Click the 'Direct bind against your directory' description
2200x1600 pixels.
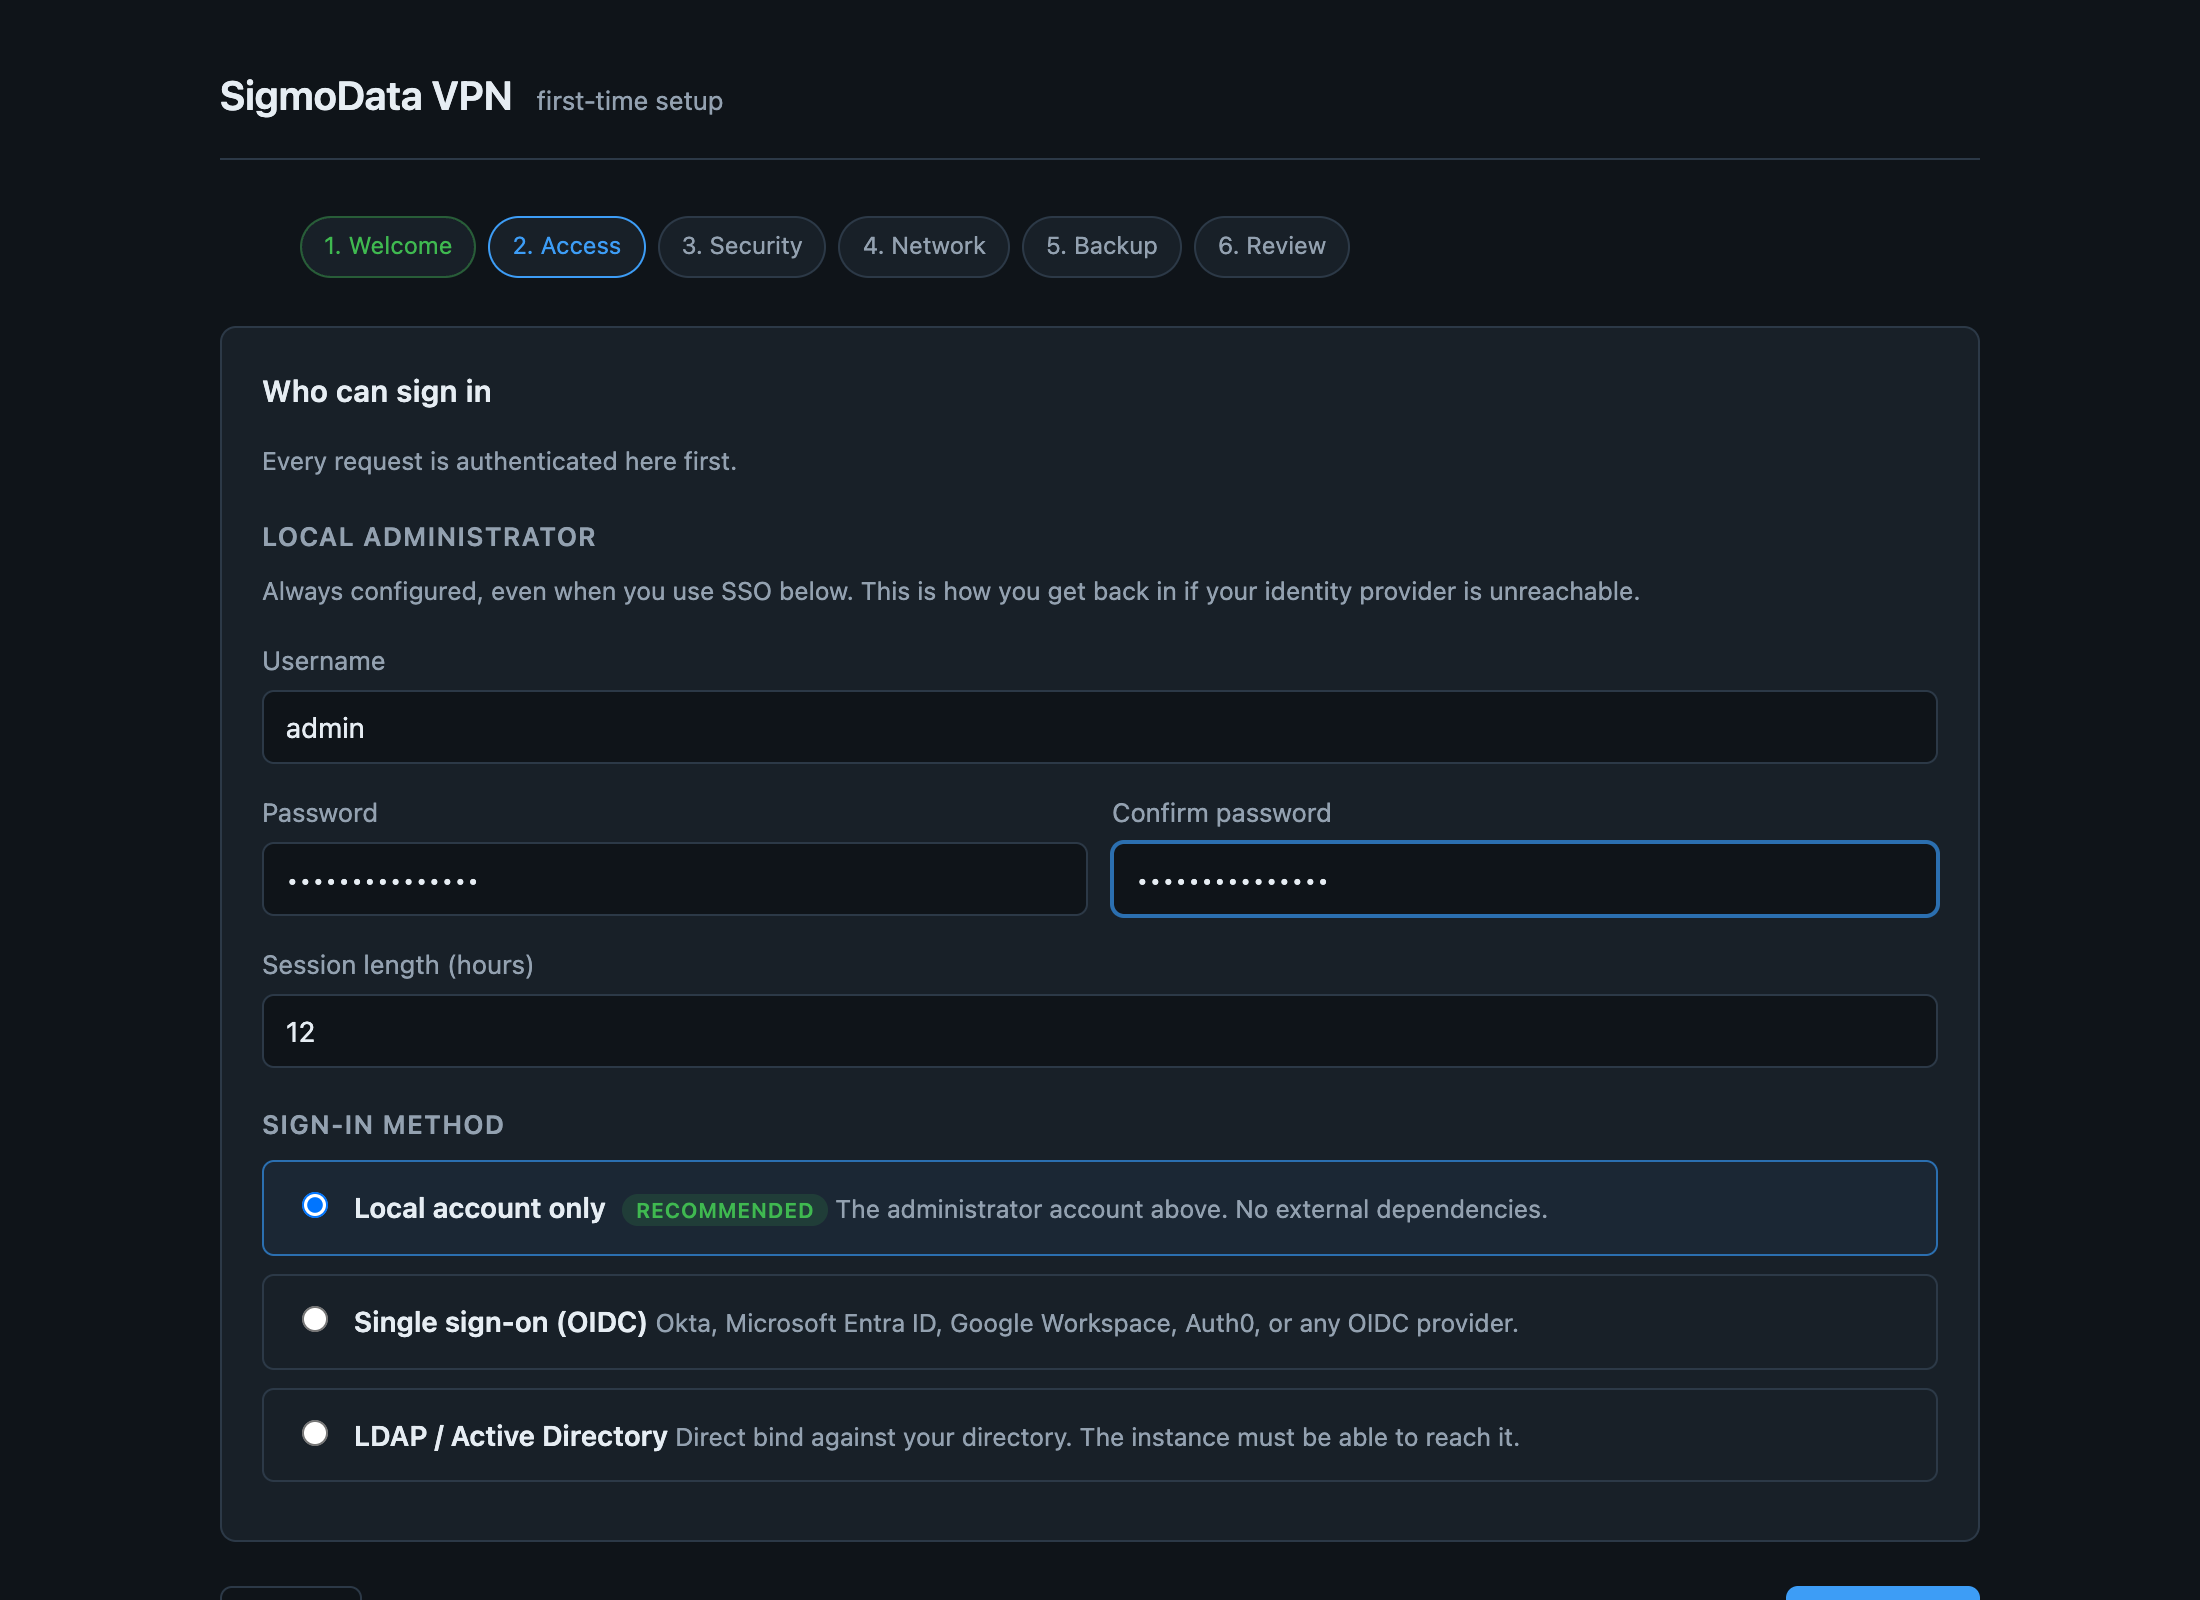click(x=1097, y=1437)
